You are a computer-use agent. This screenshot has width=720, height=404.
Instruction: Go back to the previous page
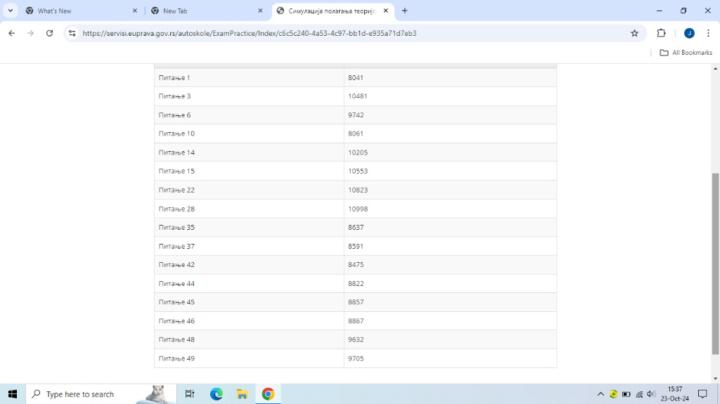(x=12, y=33)
